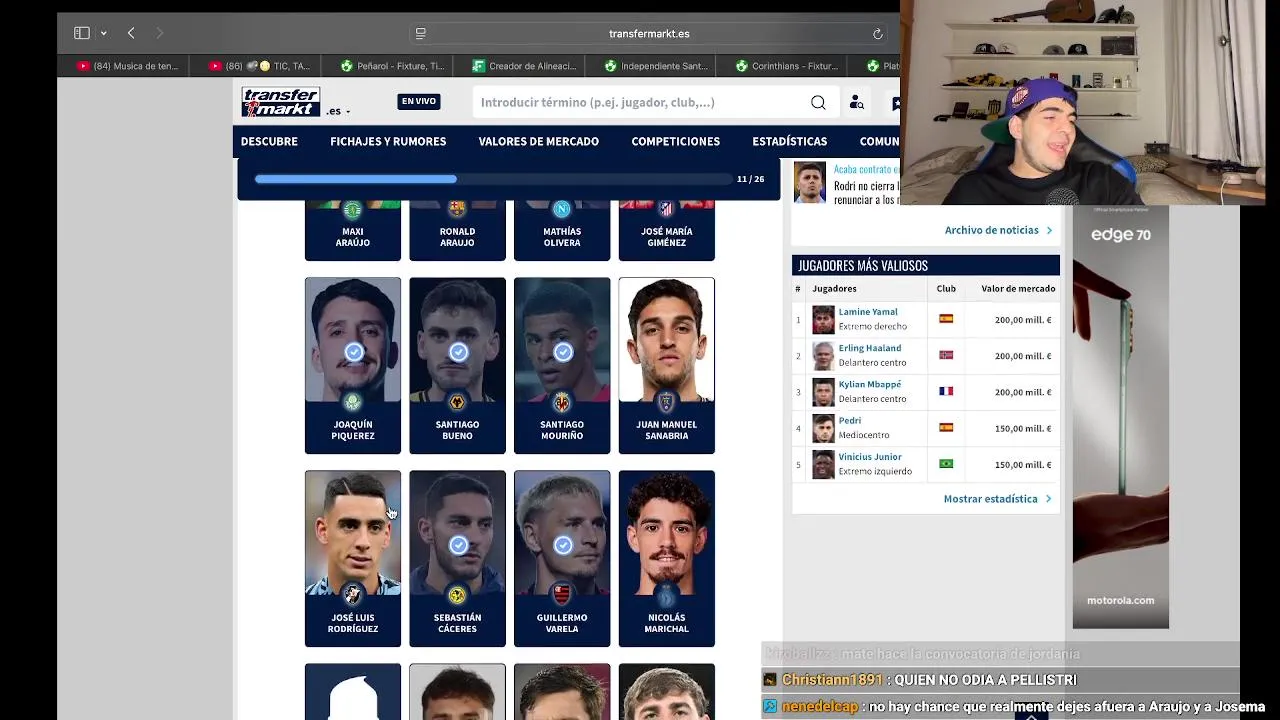Viewport: 1280px width, 720px height.
Task: Click the Spain flag in Lamine Yamal's row
Action: click(946, 319)
